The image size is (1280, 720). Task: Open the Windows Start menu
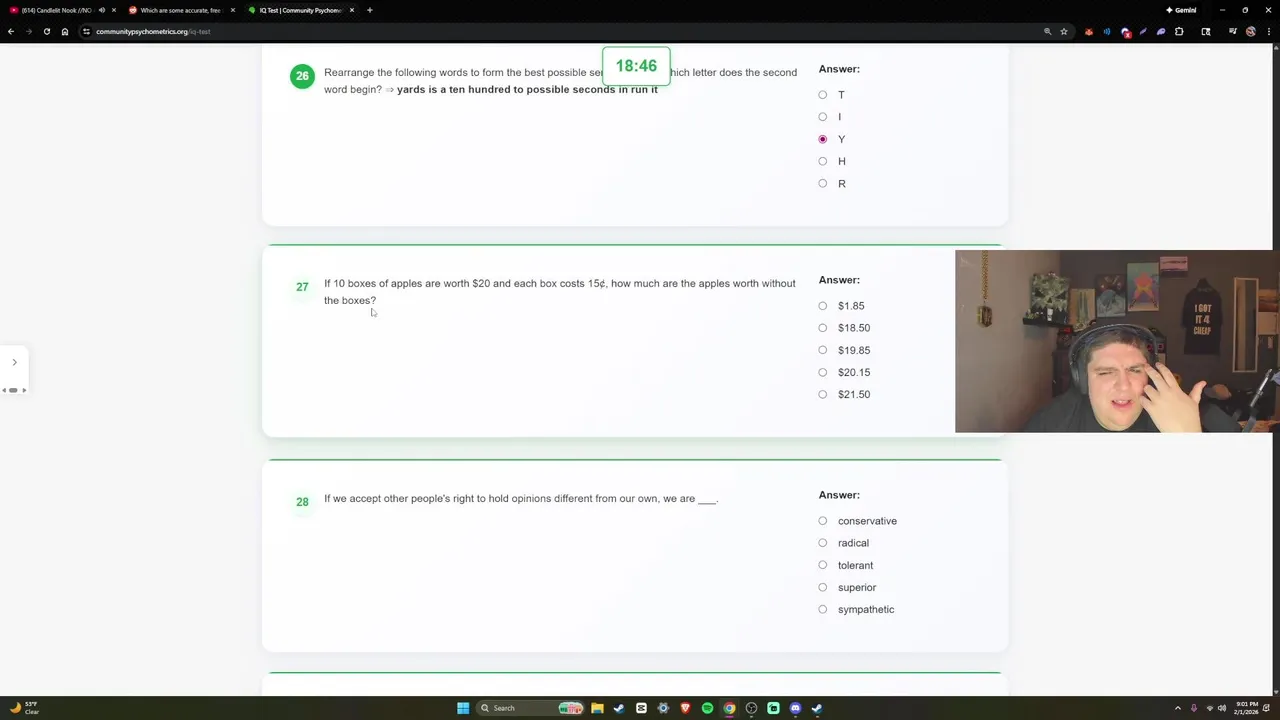coord(463,708)
